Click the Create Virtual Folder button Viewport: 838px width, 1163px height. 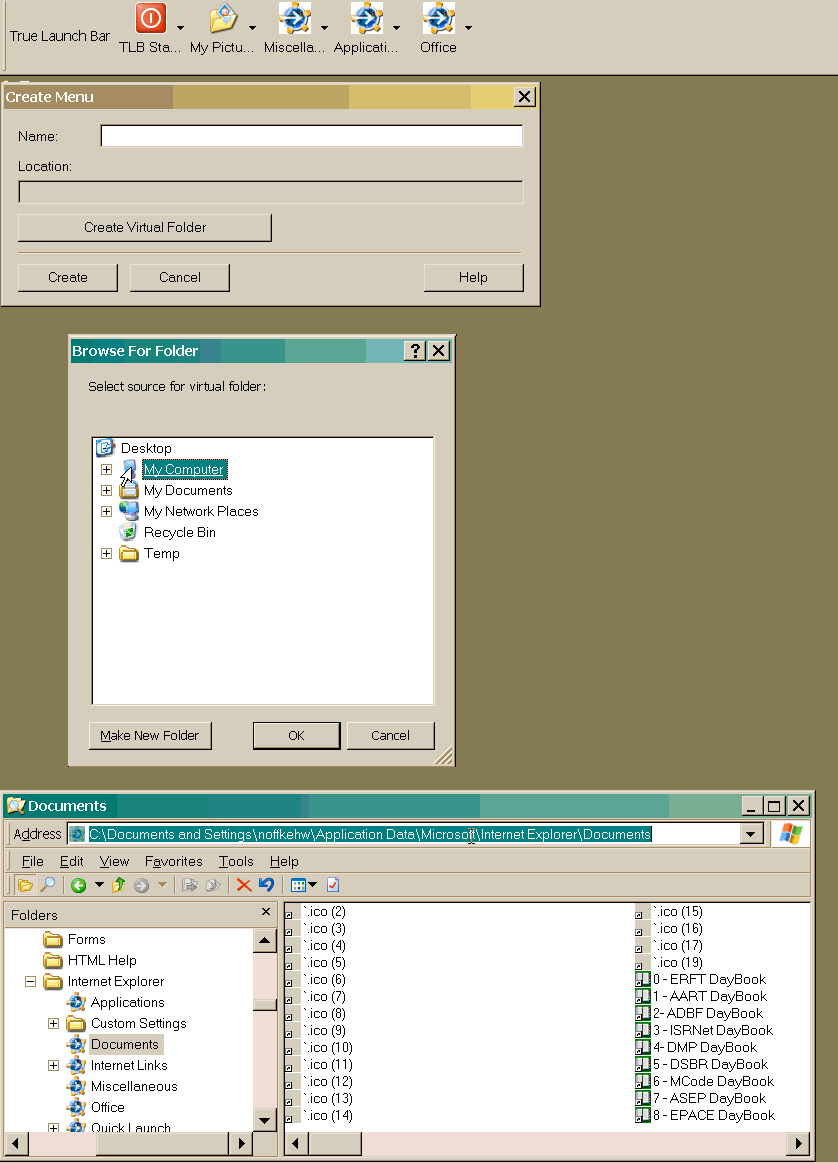[145, 227]
